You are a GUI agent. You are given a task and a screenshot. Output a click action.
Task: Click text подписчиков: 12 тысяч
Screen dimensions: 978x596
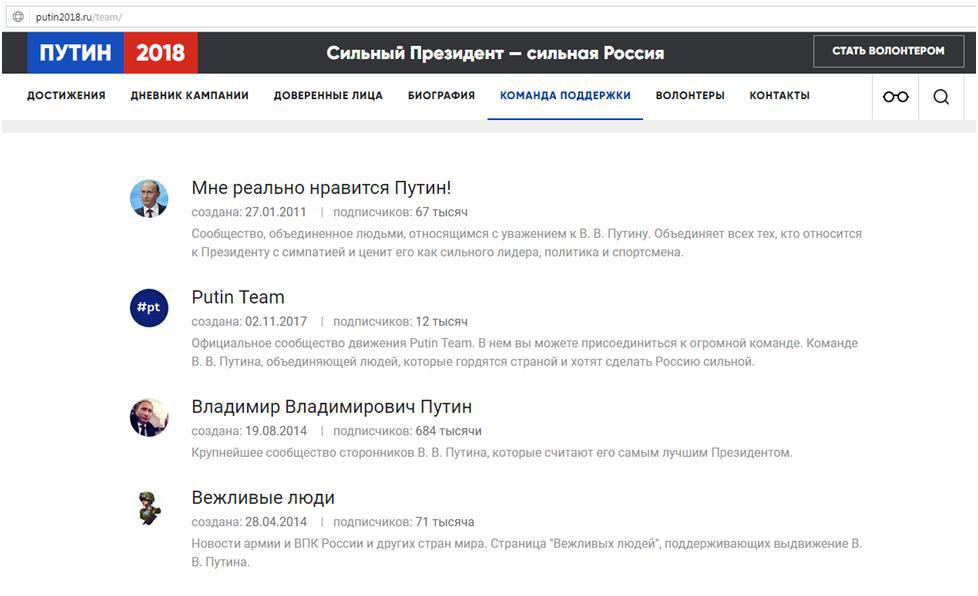pos(400,322)
